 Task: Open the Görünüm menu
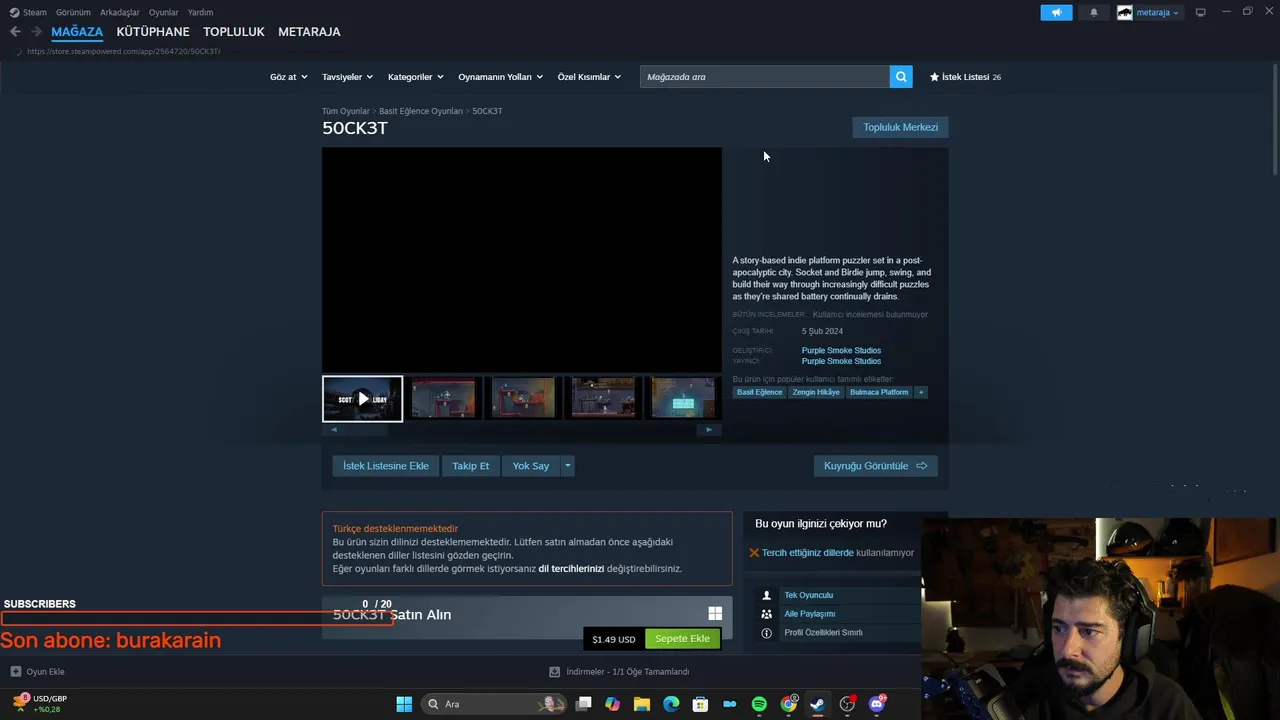point(73,12)
